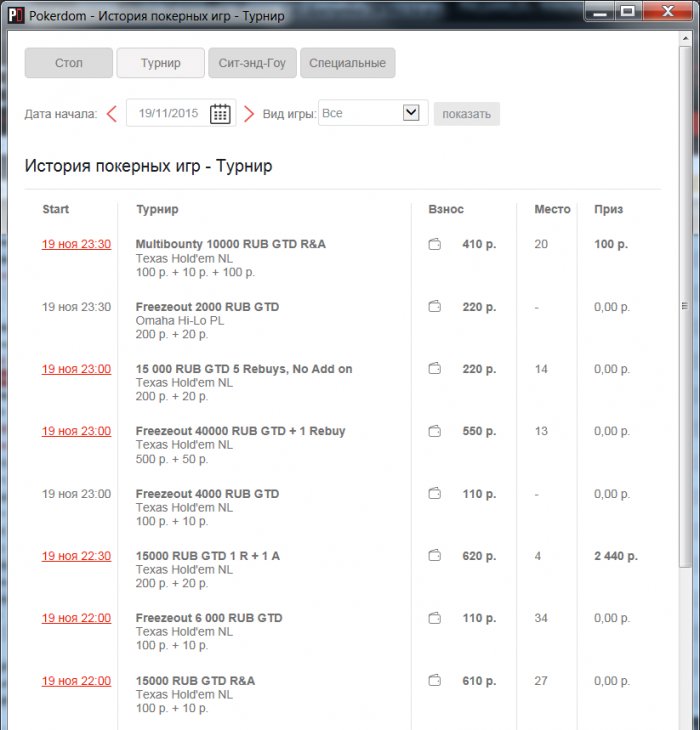
Task: Maximize the Pokerdom window
Action: (627, 11)
